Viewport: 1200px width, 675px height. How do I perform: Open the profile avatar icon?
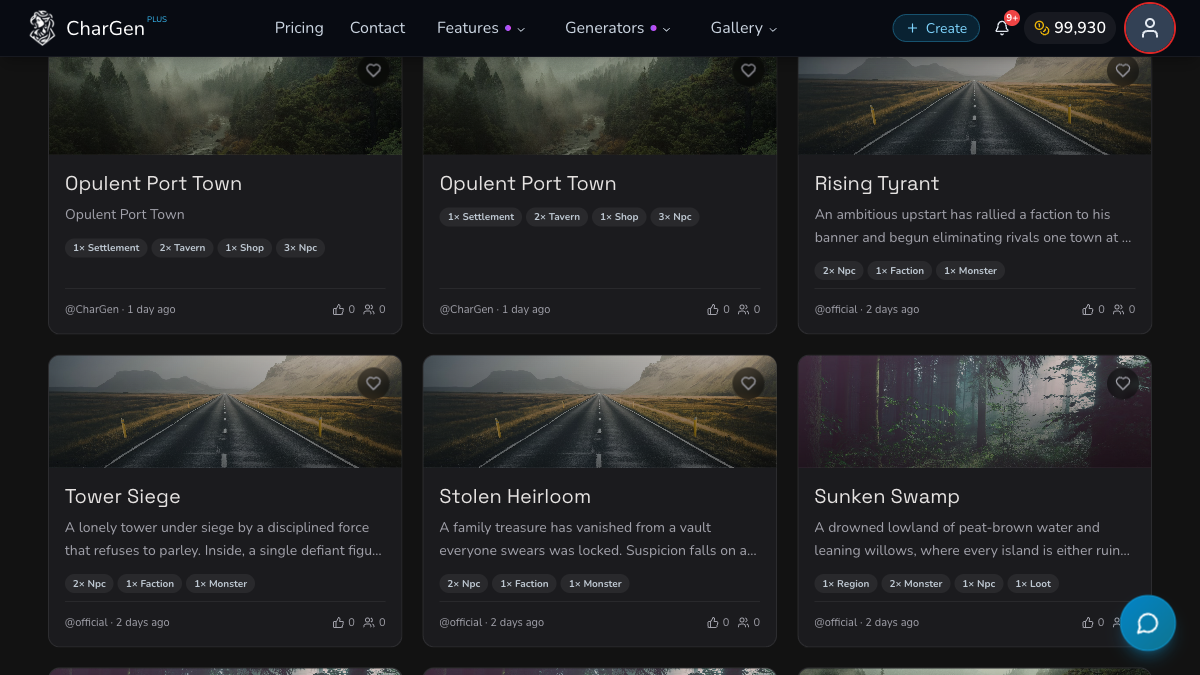(1149, 28)
